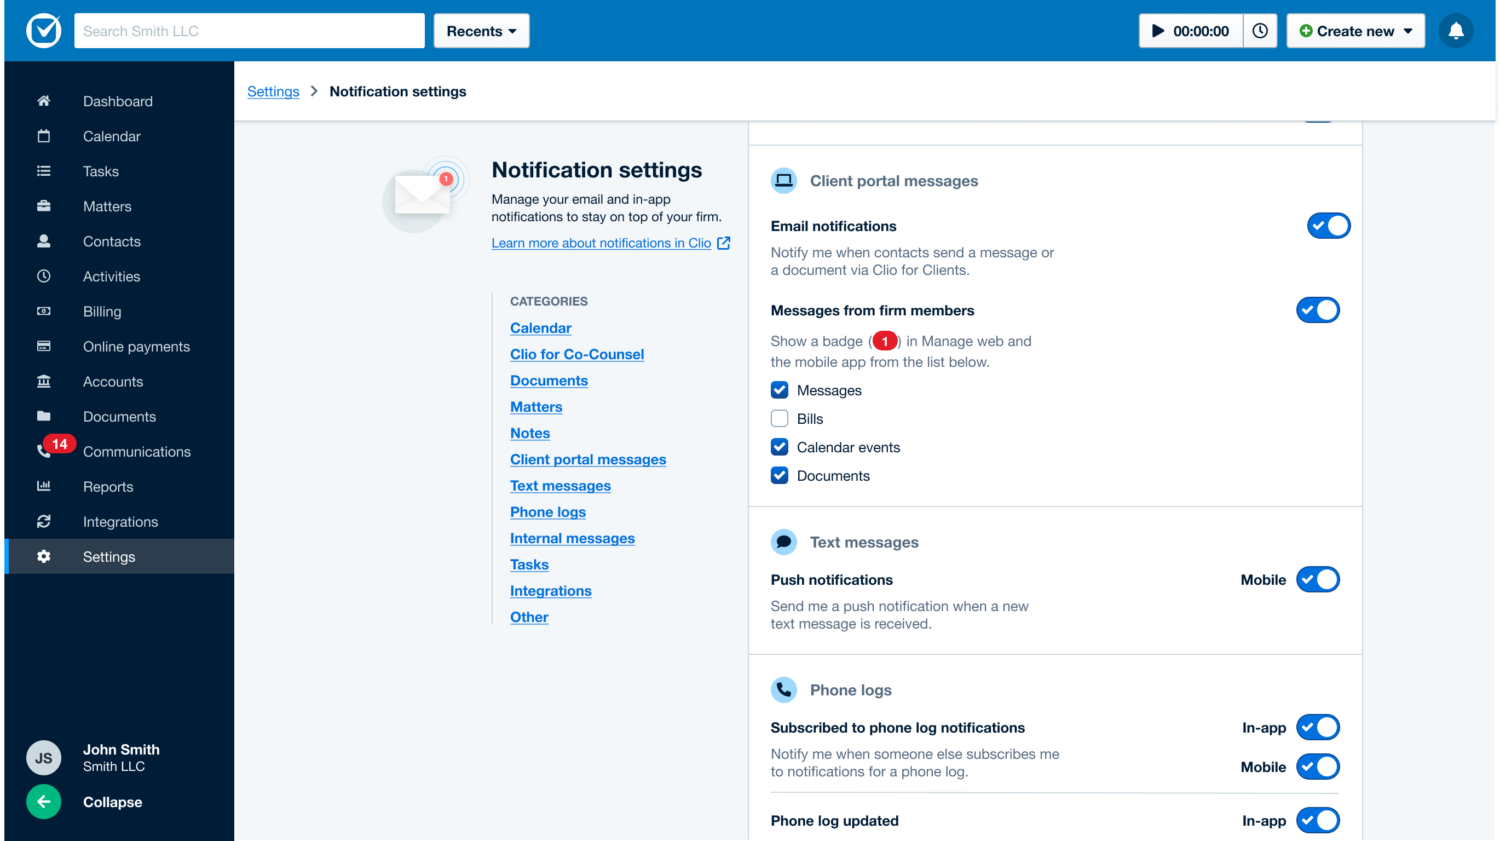This screenshot has width=1500, height=841.
Task: Check the Bills checkbox
Action: click(780, 419)
